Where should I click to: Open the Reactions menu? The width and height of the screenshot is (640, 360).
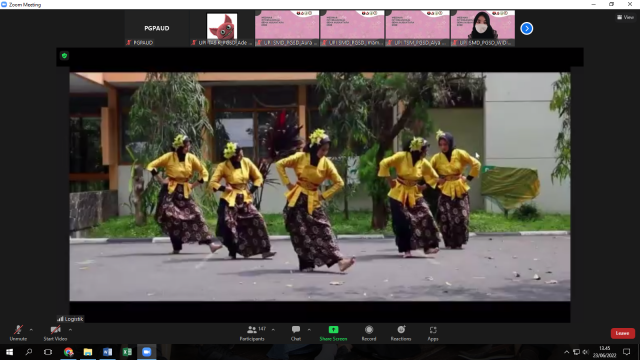pos(401,333)
